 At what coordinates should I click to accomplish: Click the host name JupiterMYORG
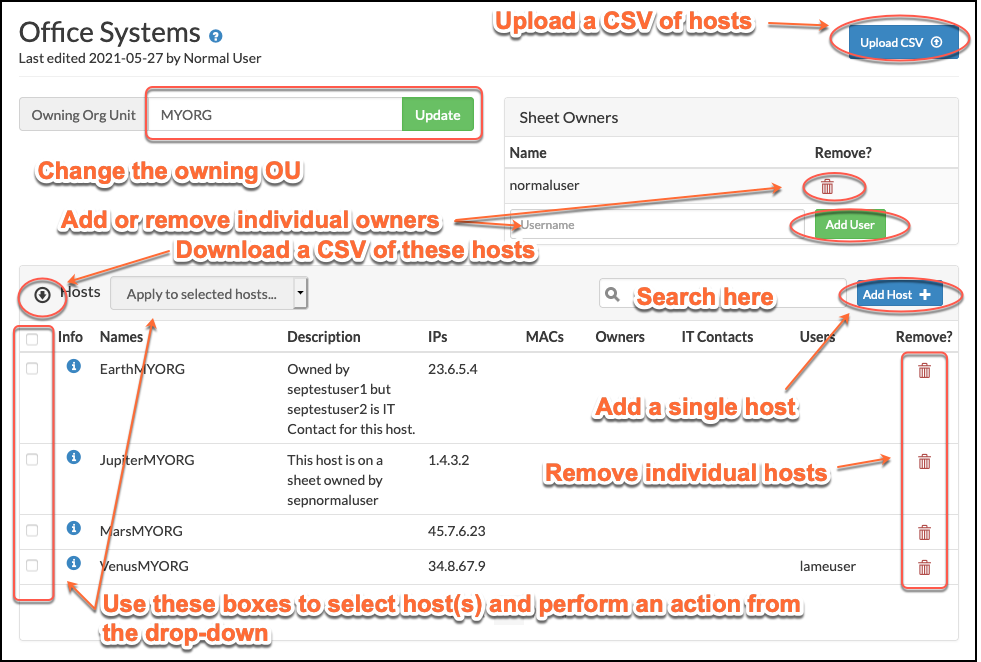147,460
